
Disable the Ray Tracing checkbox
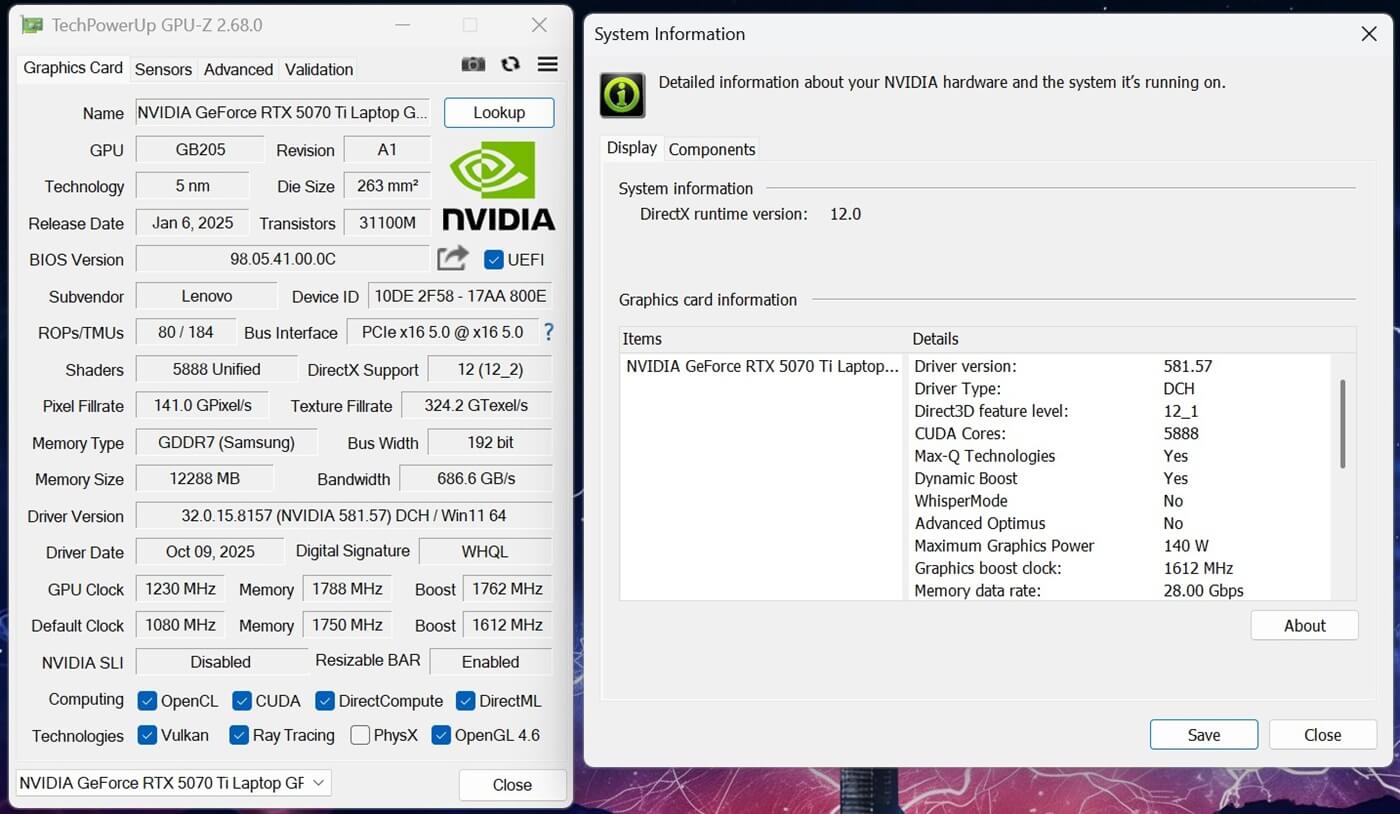coord(238,735)
